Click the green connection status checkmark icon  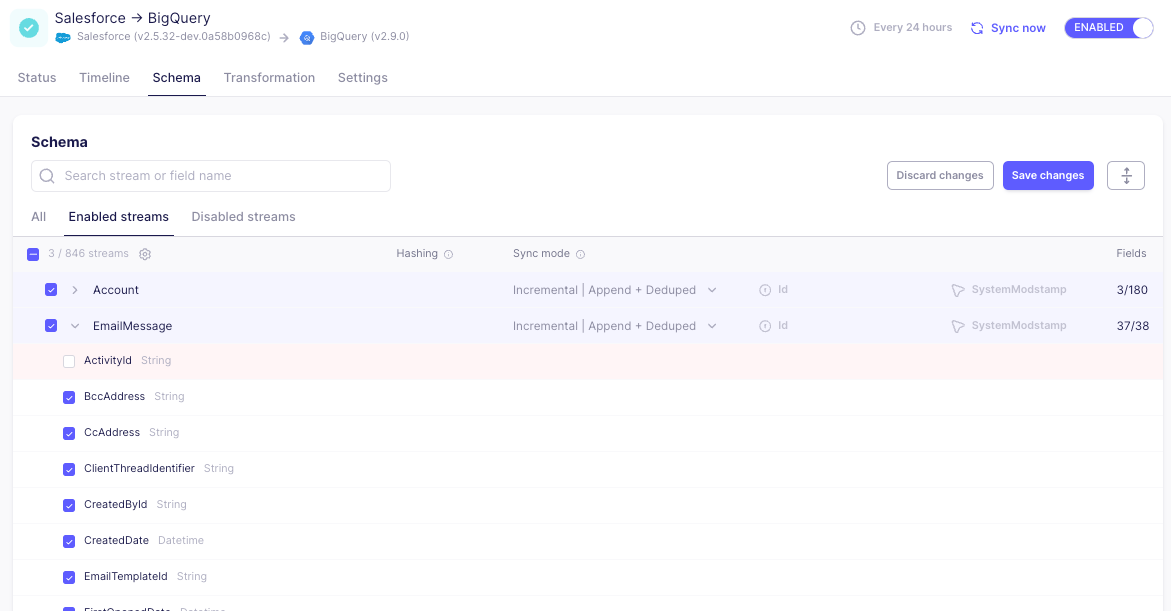coord(29,28)
